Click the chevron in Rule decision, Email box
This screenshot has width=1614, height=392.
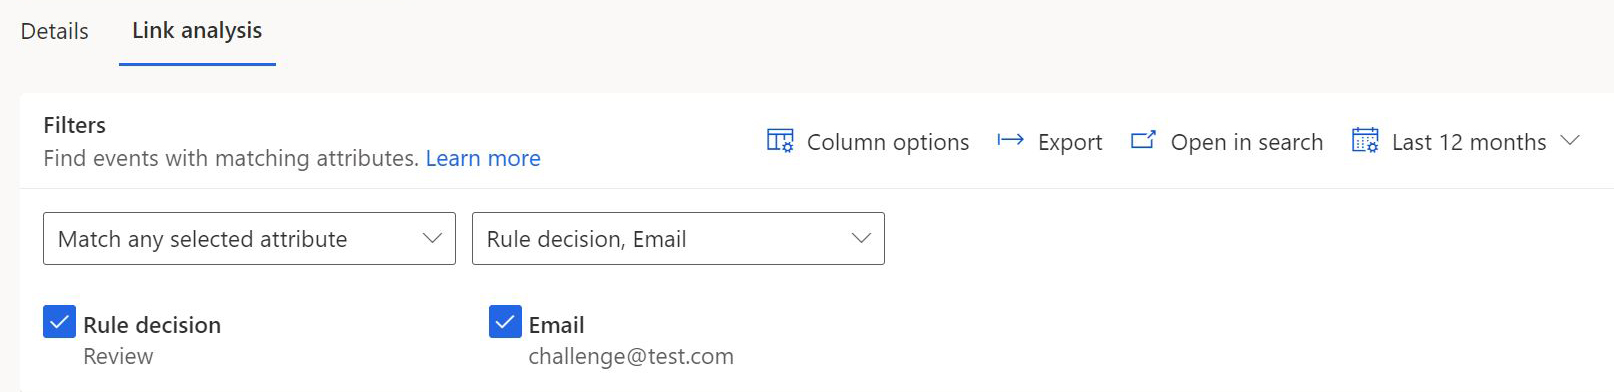pyautogui.click(x=861, y=238)
